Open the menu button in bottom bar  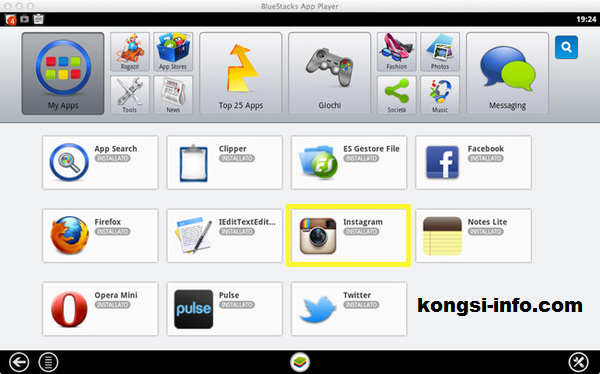pyautogui.click(x=48, y=362)
